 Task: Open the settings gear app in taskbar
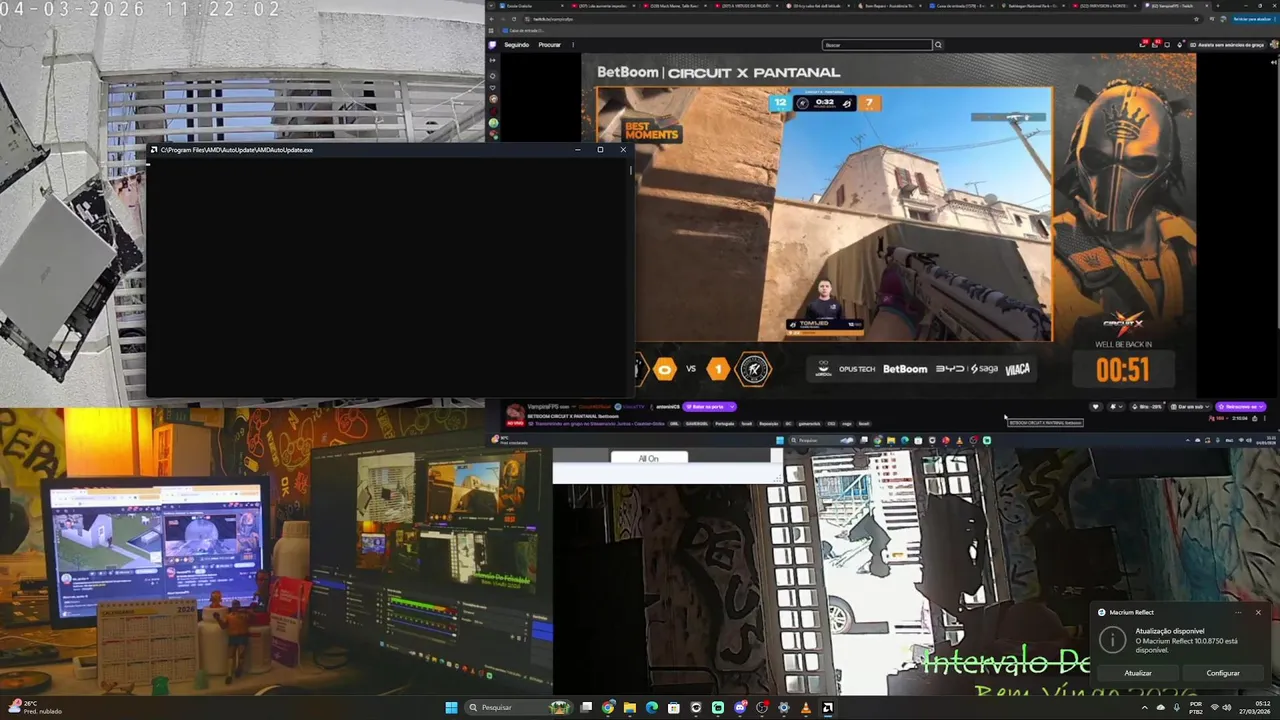(783, 707)
